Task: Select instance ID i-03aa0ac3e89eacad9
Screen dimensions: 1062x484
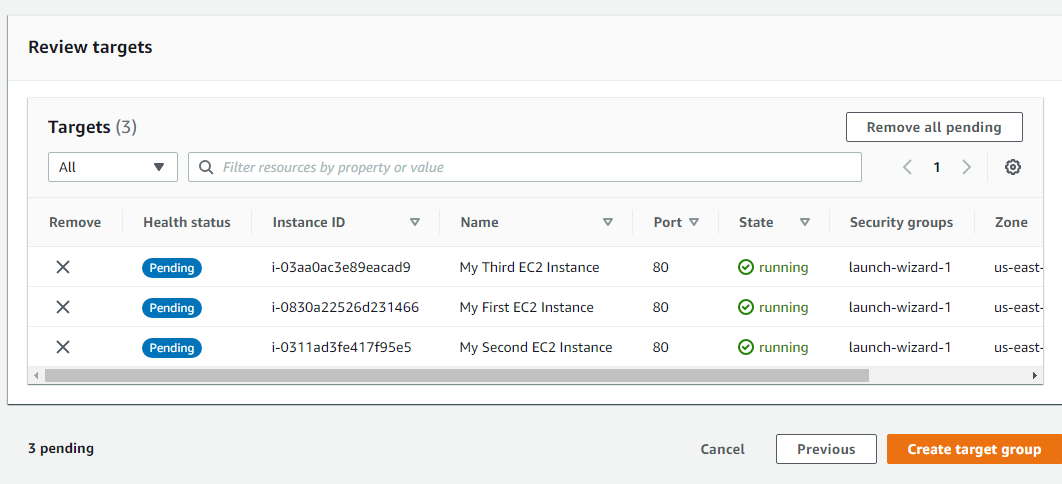Action: click(x=341, y=267)
